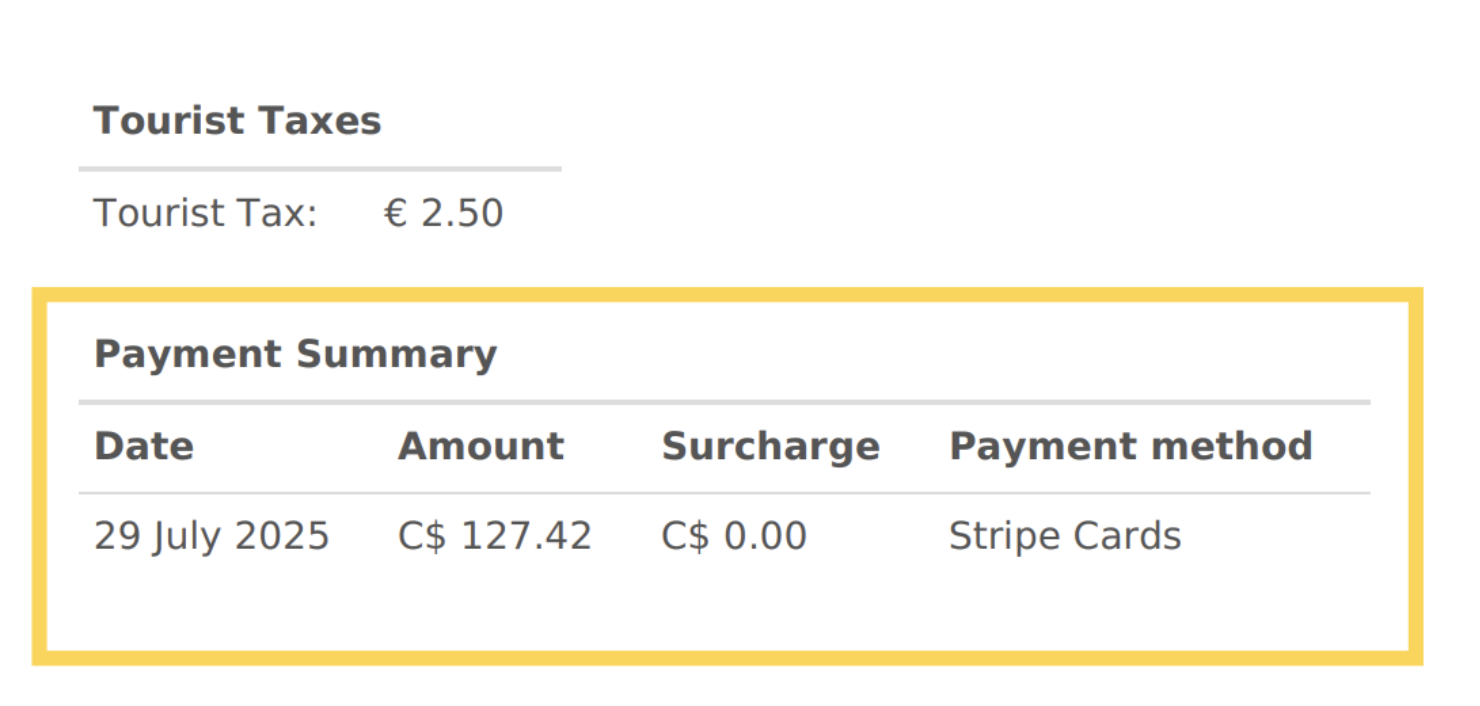Click the divider line under Payment Summary heading
Screen dimensions: 1480x706
point(724,403)
